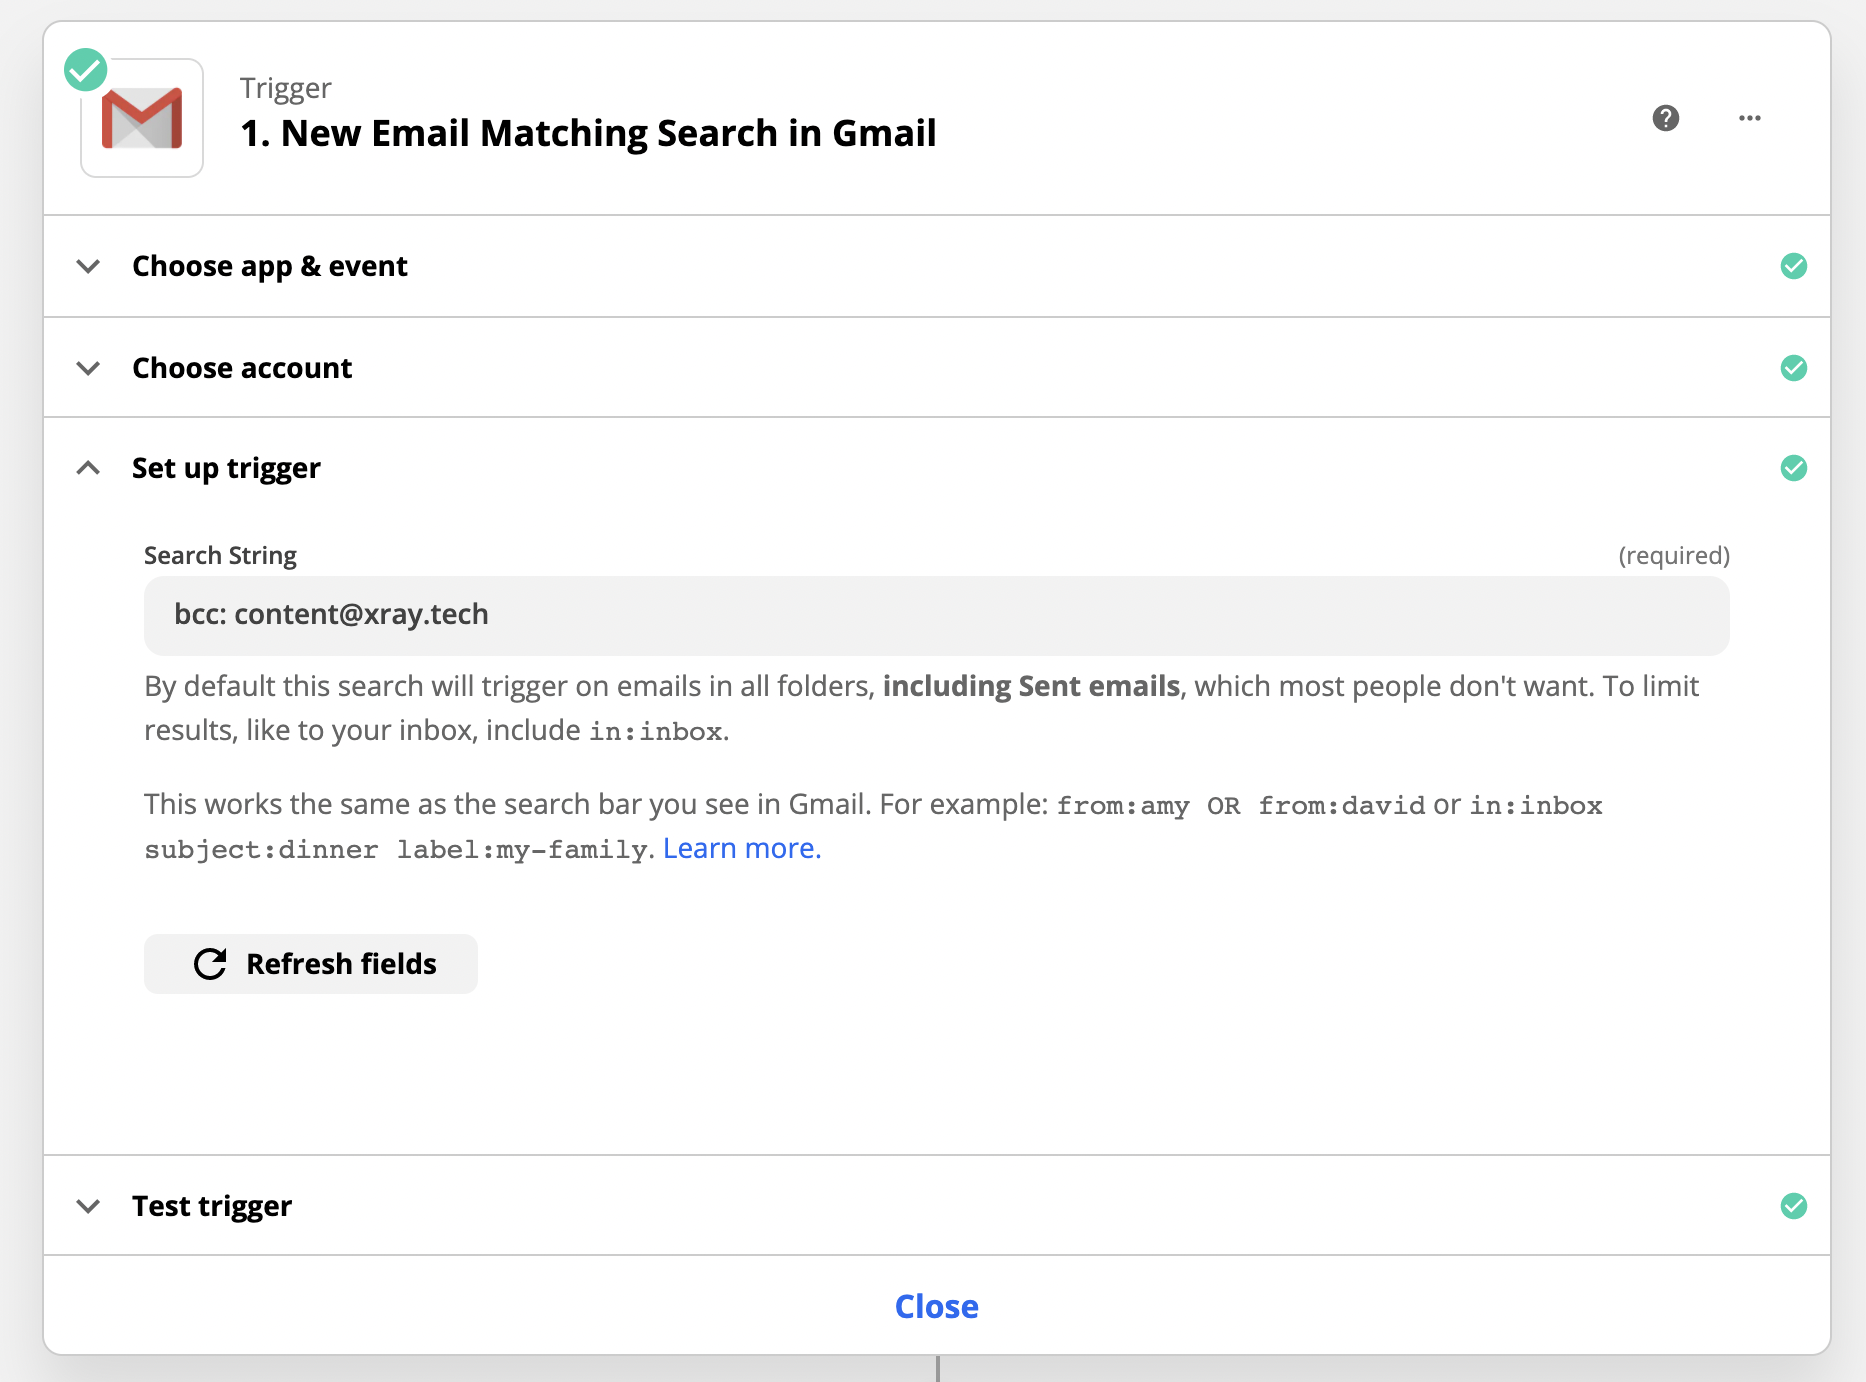Open the Choose account section header

pyautogui.click(x=242, y=368)
